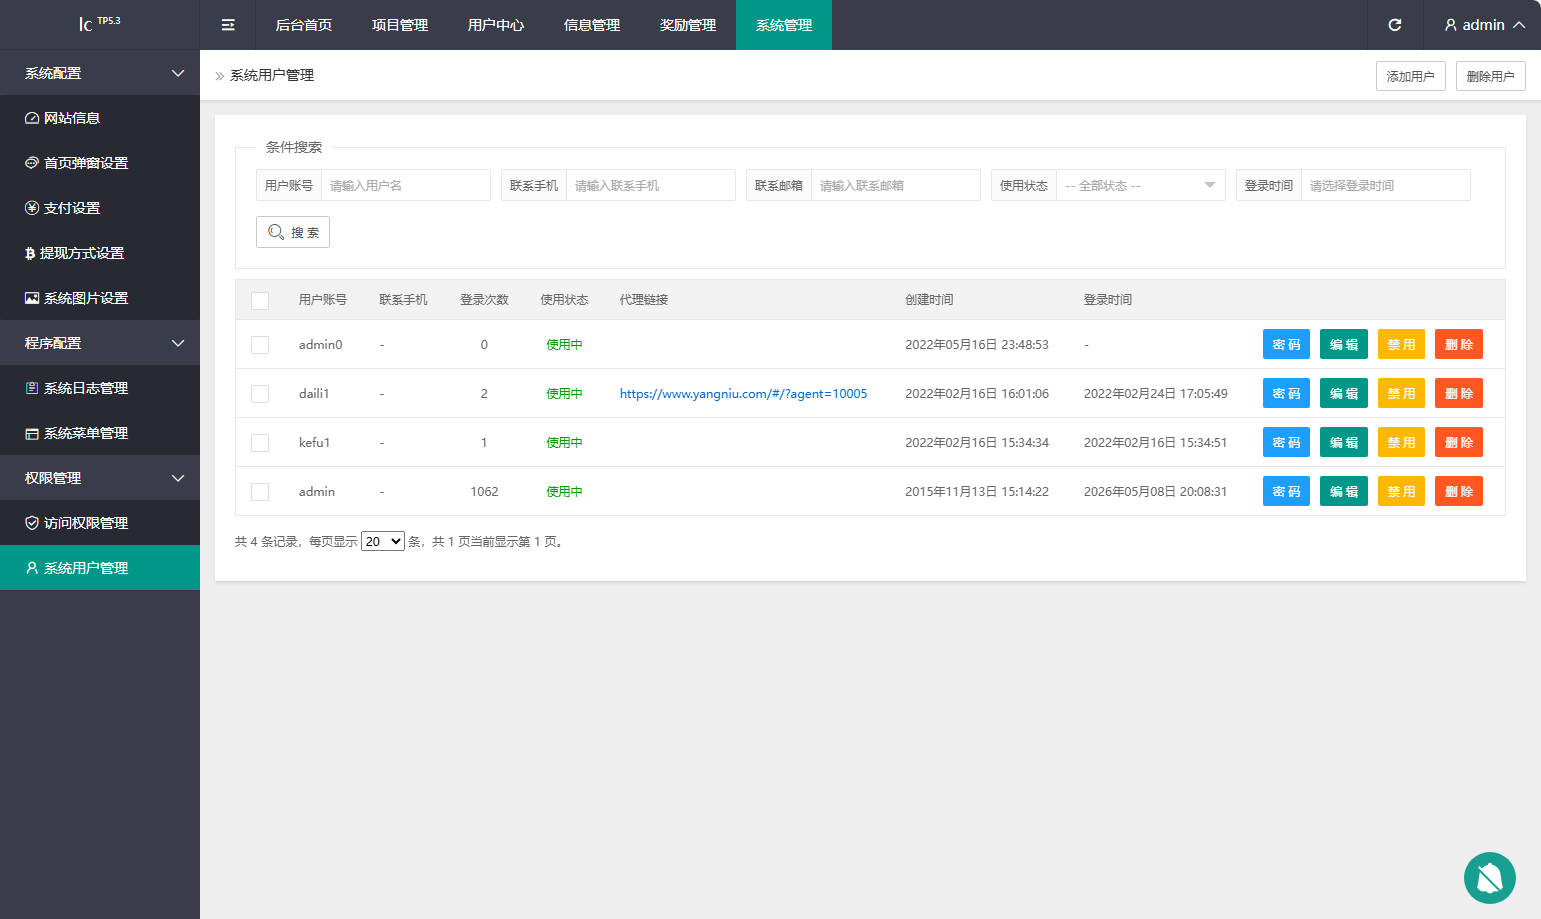Click the 添加用户 button
This screenshot has height=919, width=1541.
[1410, 76]
